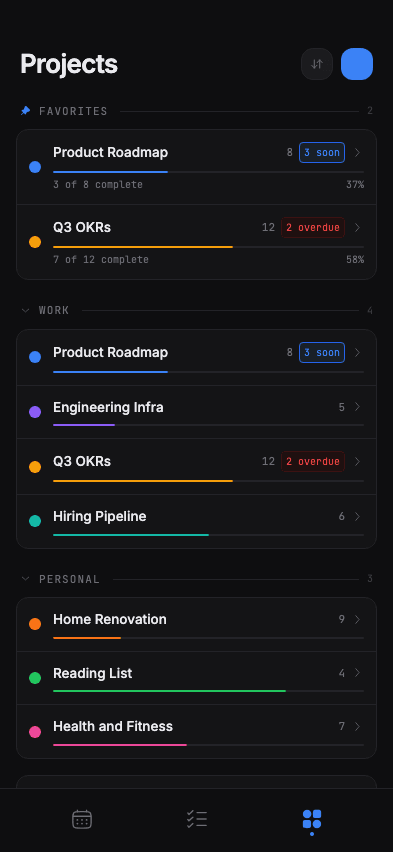The width and height of the screenshot is (393, 852).
Task: Open Hiring Pipeline via its chevron arrow
Action: [x=357, y=516]
